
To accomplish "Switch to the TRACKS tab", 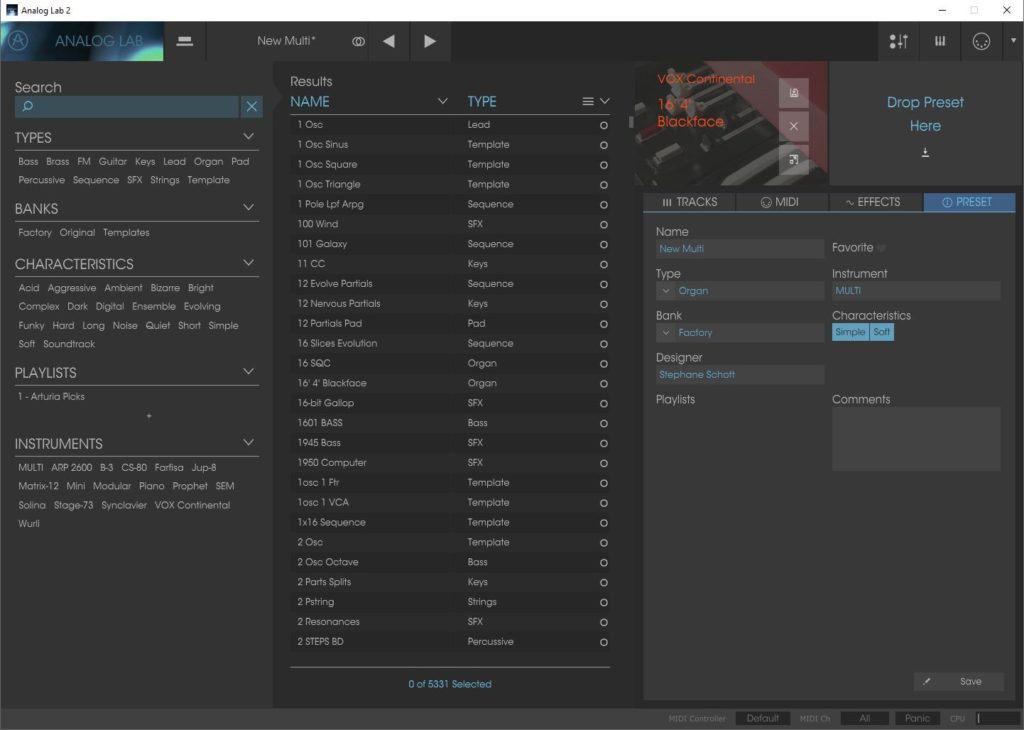I will (x=690, y=202).
